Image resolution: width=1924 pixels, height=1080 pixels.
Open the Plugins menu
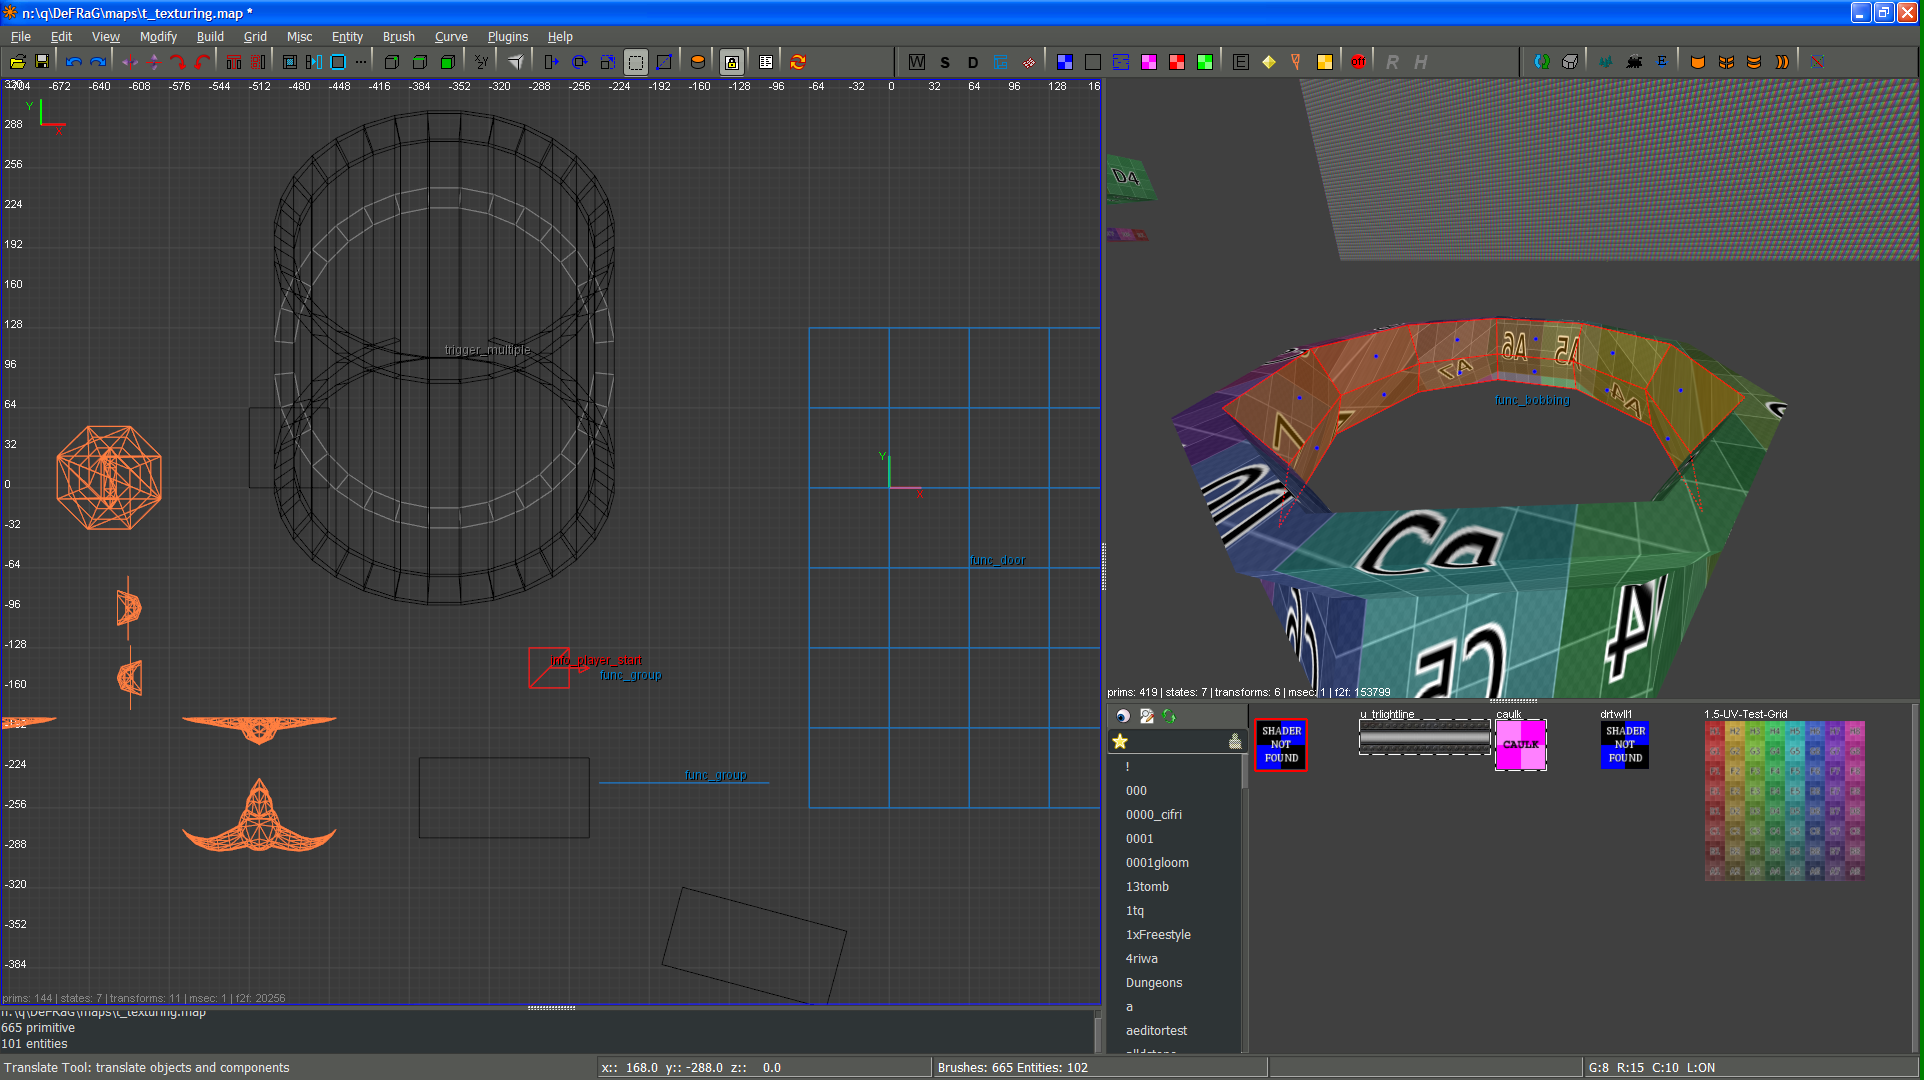pos(507,37)
